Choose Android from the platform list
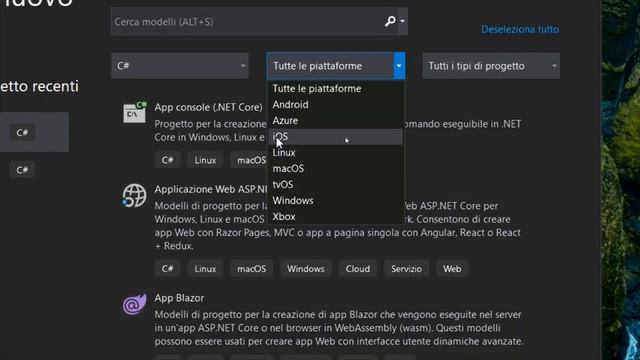 tap(335, 104)
